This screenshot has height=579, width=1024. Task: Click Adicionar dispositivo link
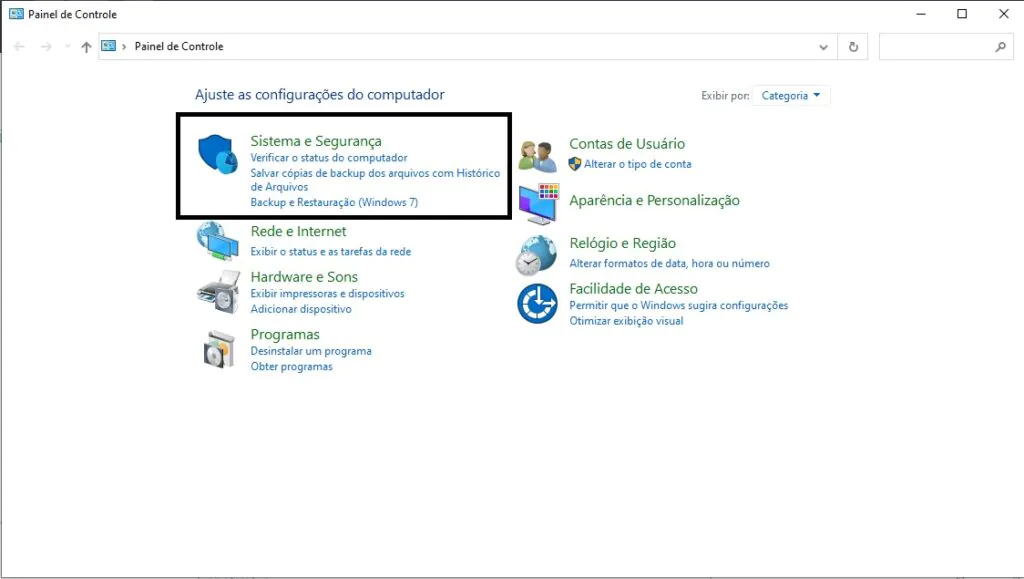(x=301, y=309)
